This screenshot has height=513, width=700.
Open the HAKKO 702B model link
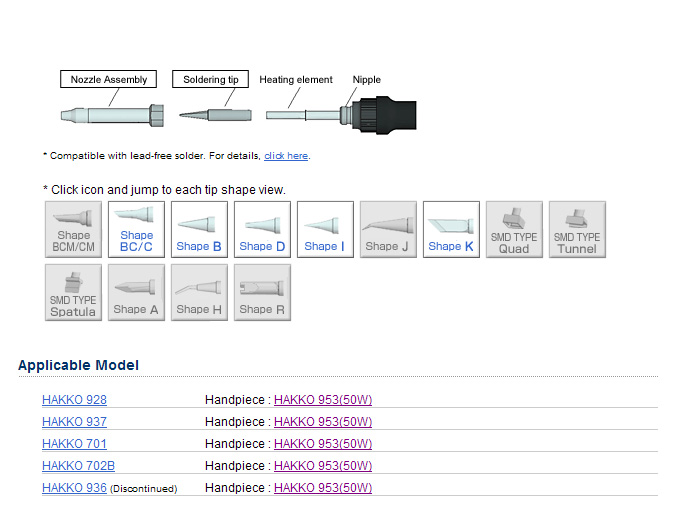click(78, 466)
